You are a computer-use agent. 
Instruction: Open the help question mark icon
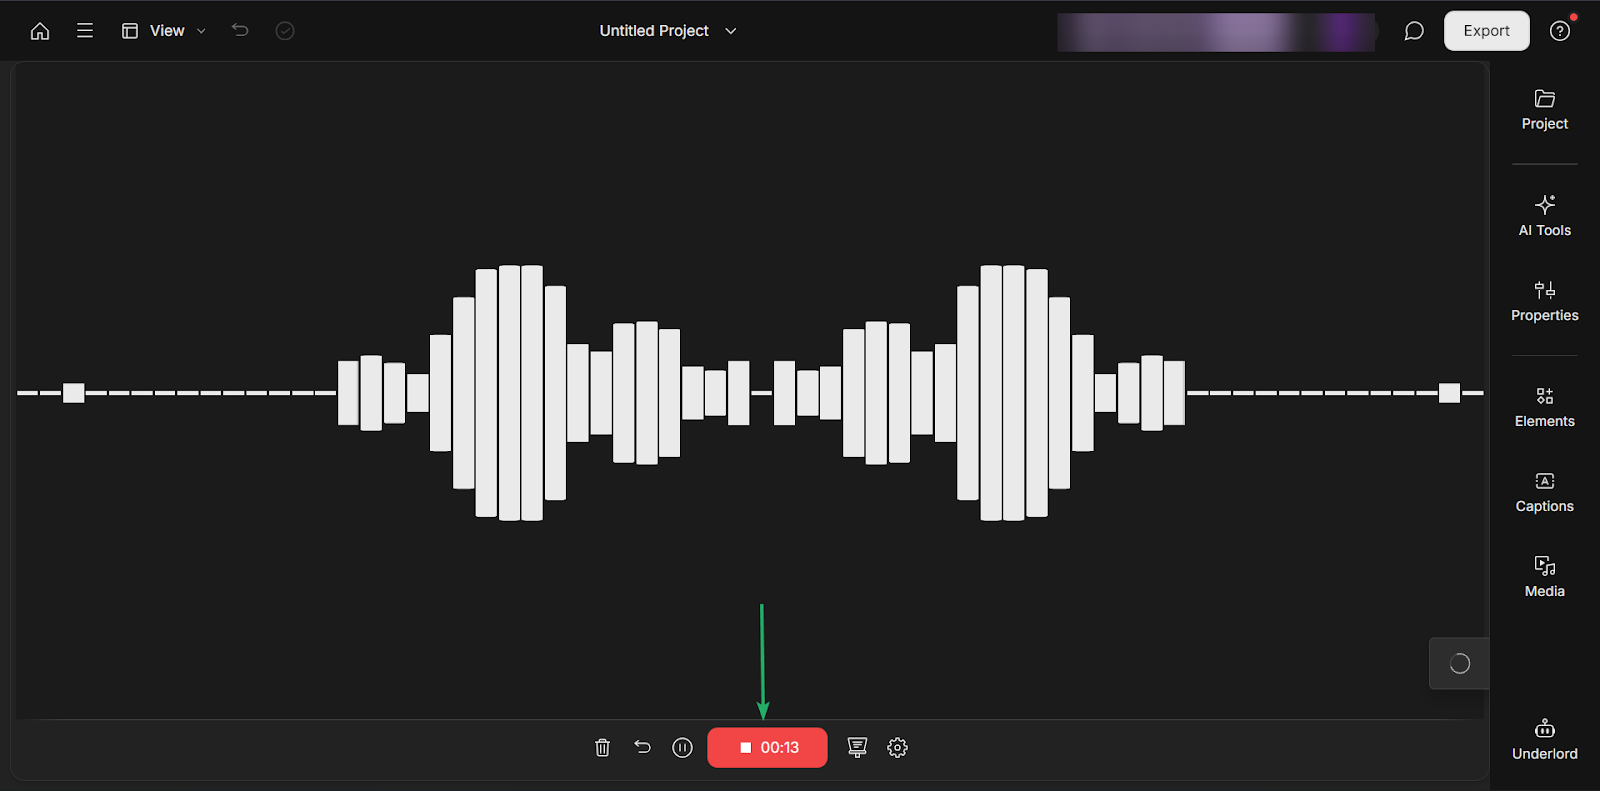(x=1560, y=31)
